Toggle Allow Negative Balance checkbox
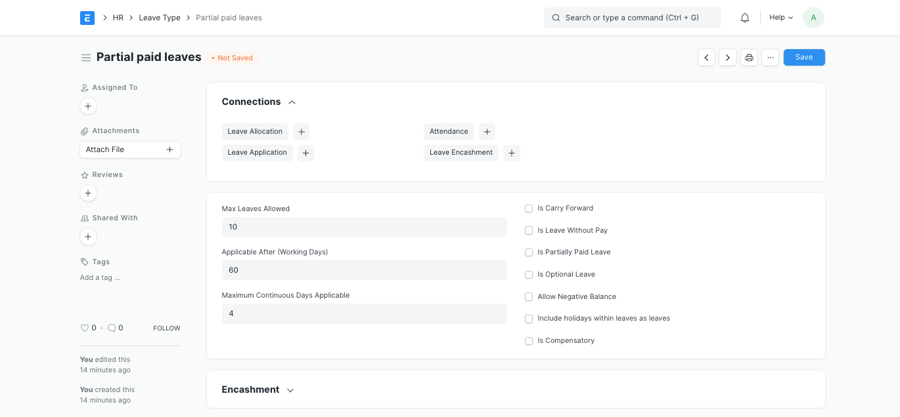Screen dimensions: 900x417 (529, 297)
